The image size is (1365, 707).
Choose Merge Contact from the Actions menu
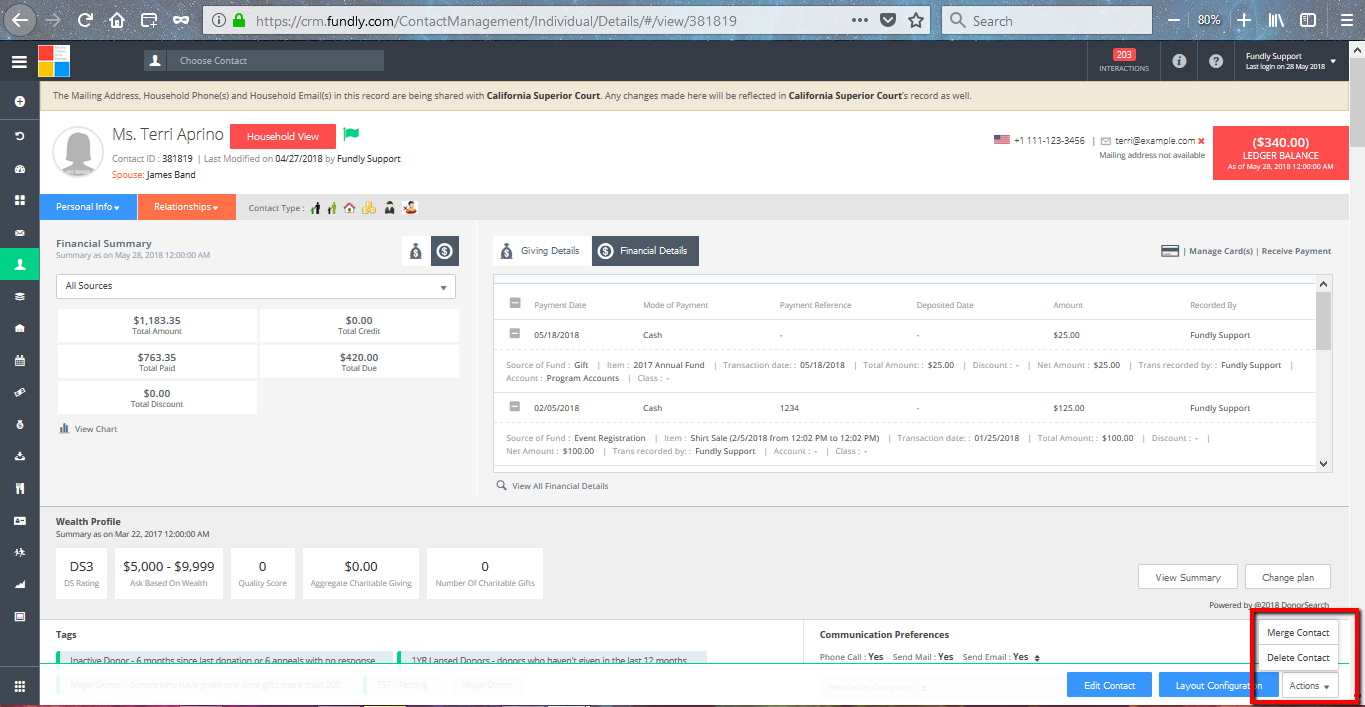pyautogui.click(x=1298, y=633)
